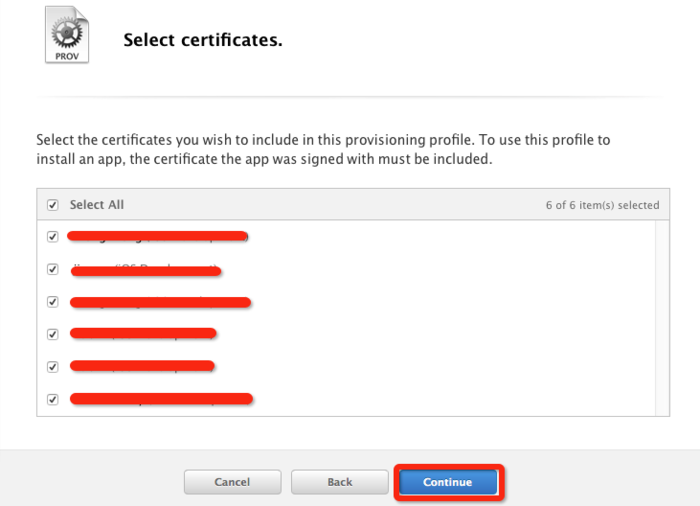The image size is (700, 506).
Task: Click the blue Continue button
Action: (x=447, y=482)
